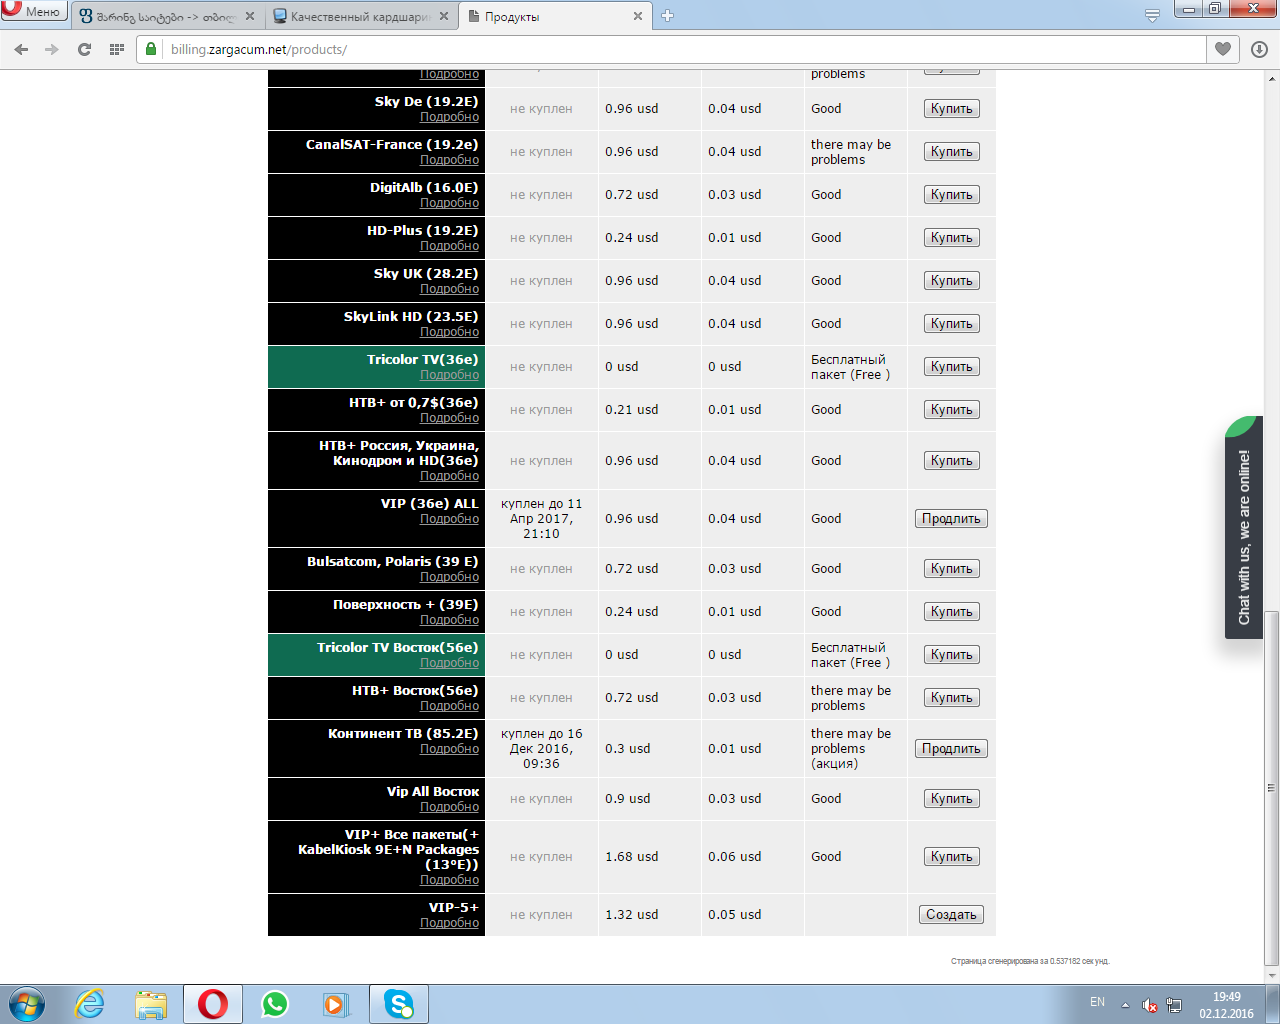Viewport: 1280px width, 1024px height.
Task: View Подробно details for HD-Plus (19.2E)
Action: (449, 246)
